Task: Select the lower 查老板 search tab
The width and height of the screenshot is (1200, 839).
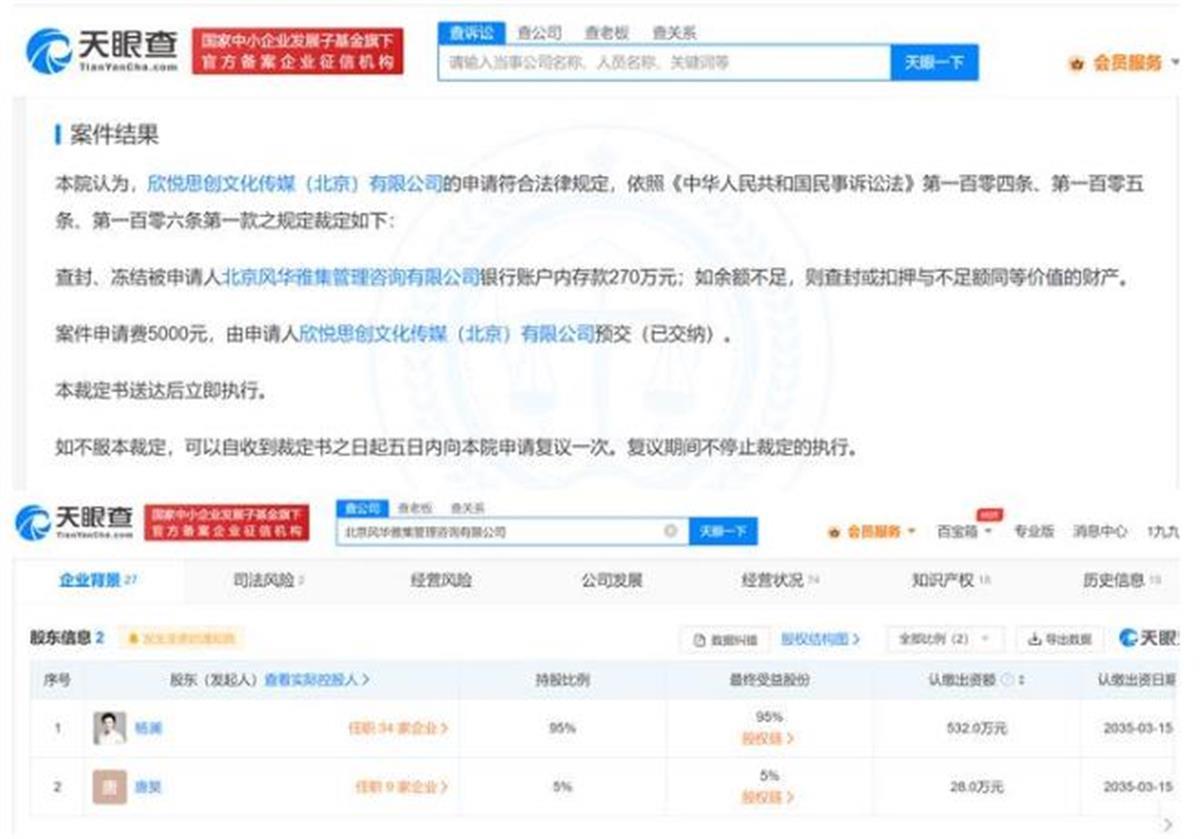Action: pyautogui.click(x=414, y=508)
